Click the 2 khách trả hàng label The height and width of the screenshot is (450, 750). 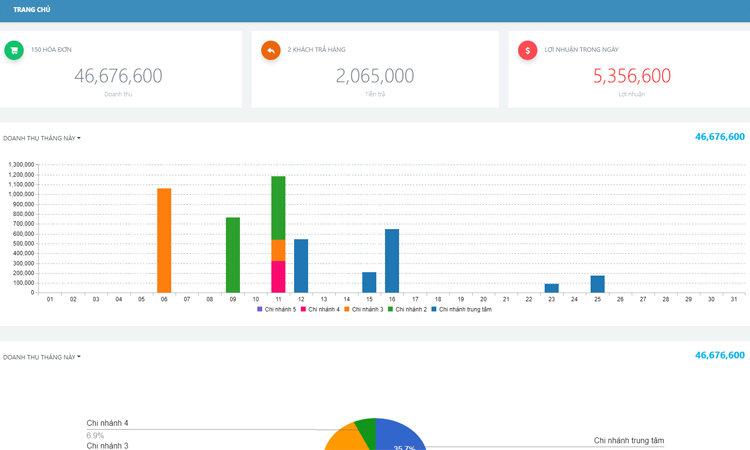coord(316,50)
